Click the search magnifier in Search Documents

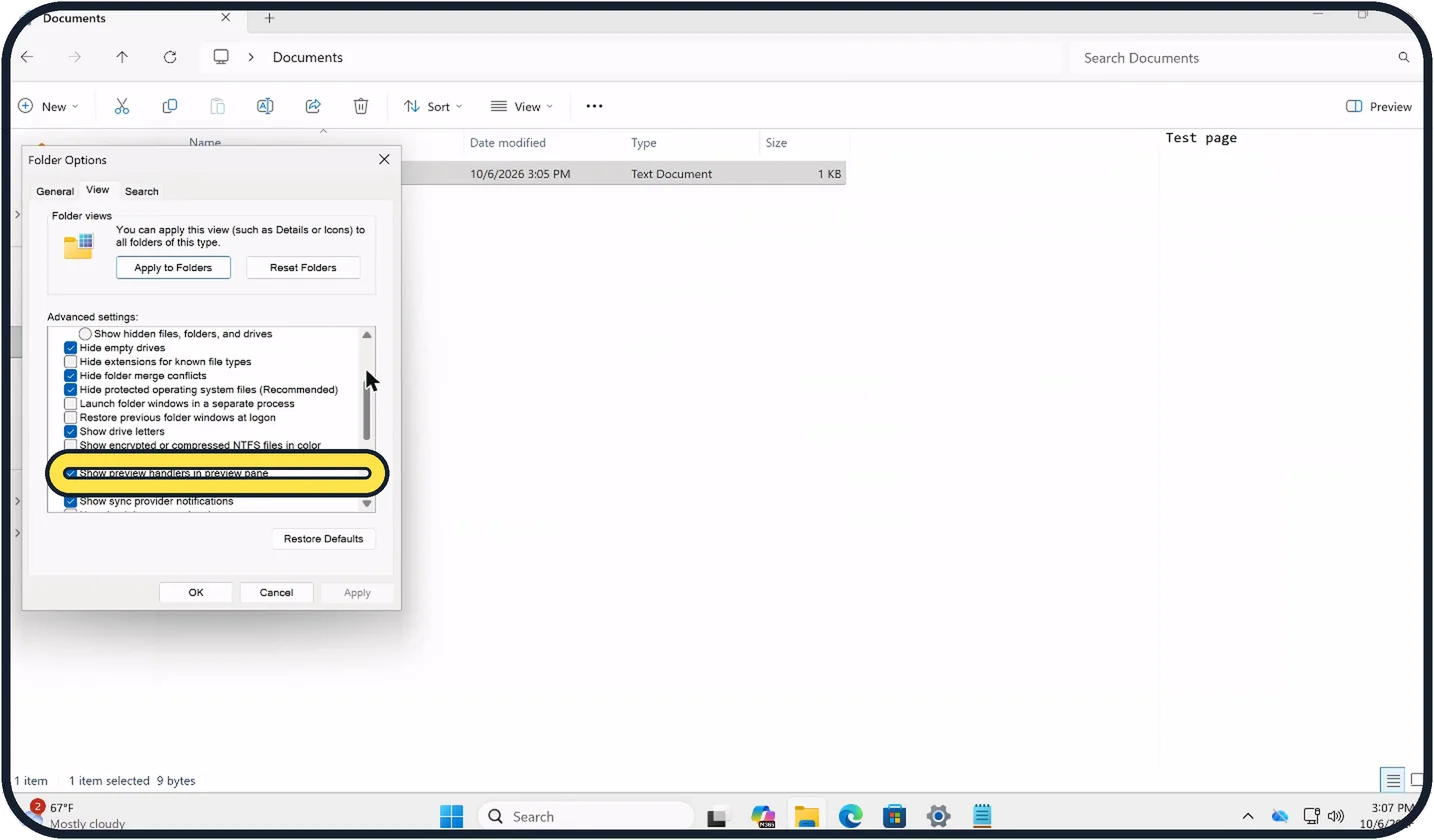click(x=1404, y=58)
